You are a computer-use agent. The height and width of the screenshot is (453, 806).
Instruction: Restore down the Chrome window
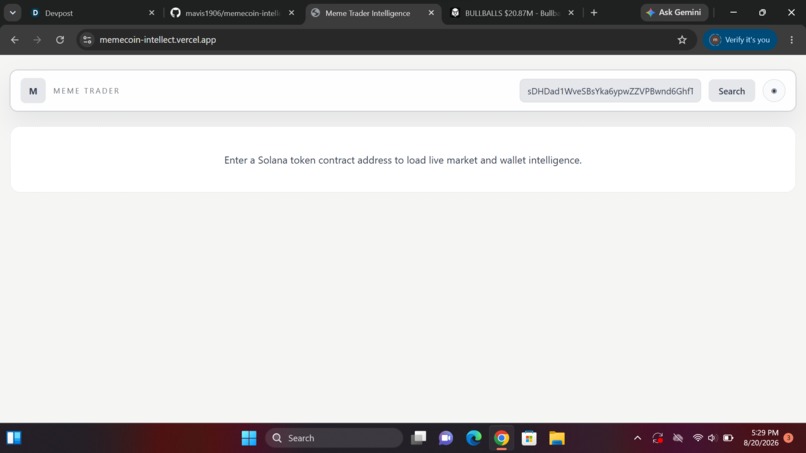tap(762, 12)
